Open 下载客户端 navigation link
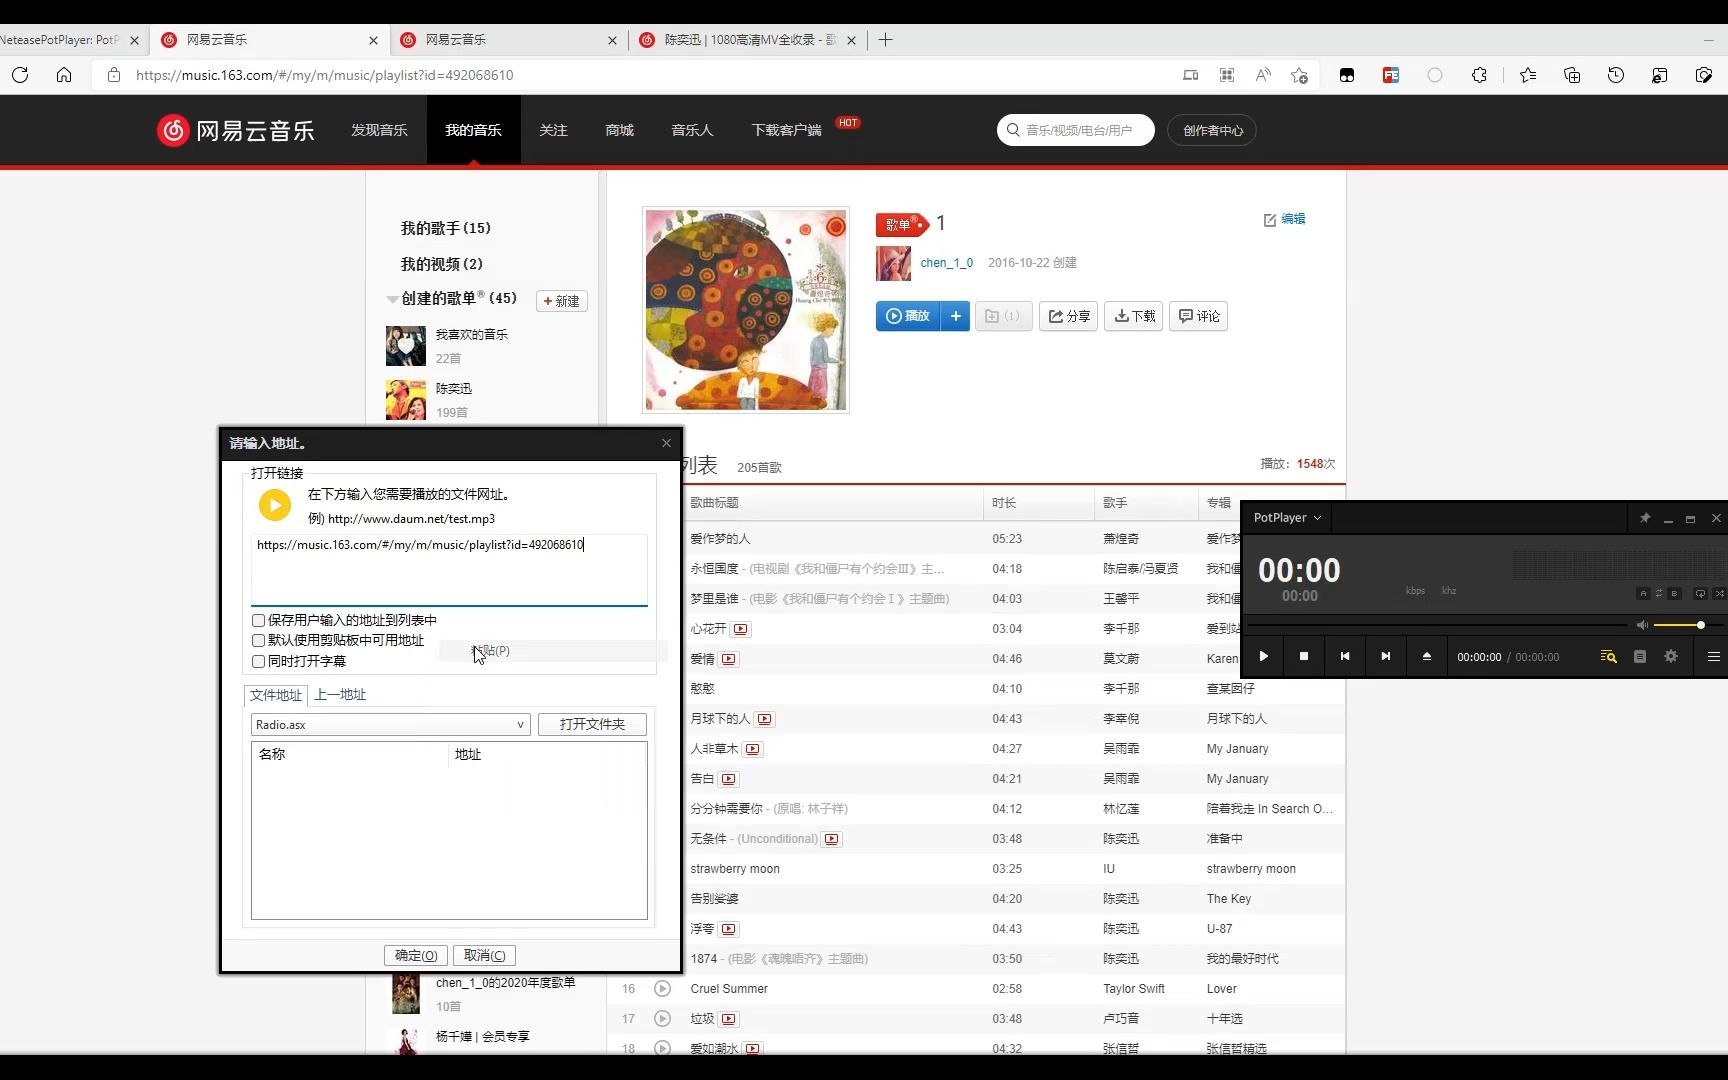 pyautogui.click(x=786, y=130)
